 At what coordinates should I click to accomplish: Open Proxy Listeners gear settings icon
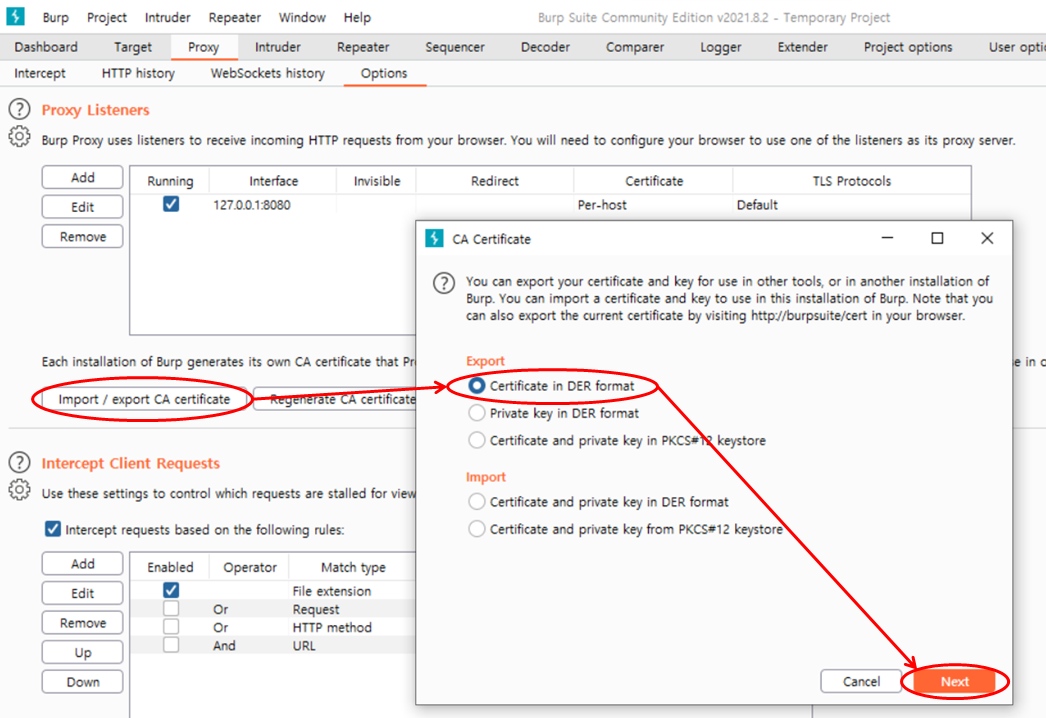pos(19,136)
